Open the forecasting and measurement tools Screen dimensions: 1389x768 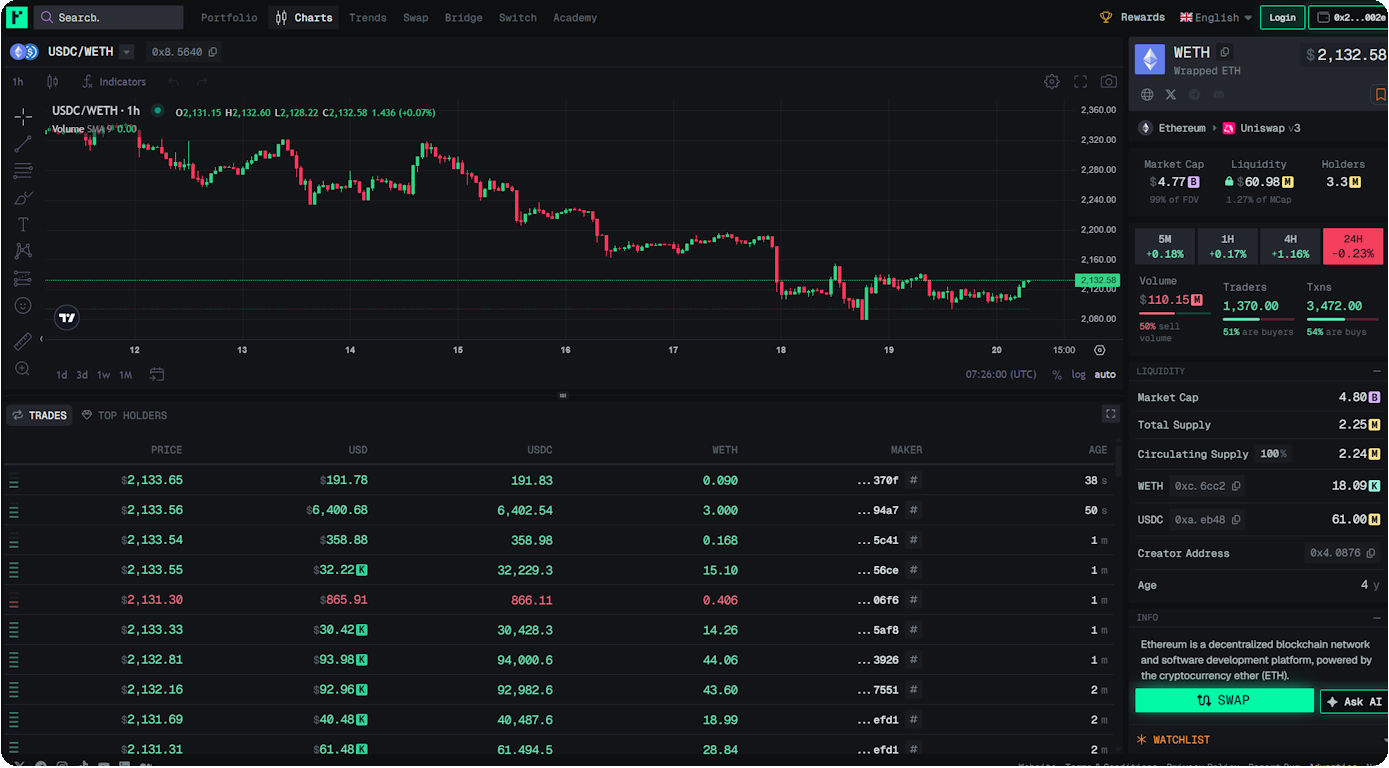22,278
